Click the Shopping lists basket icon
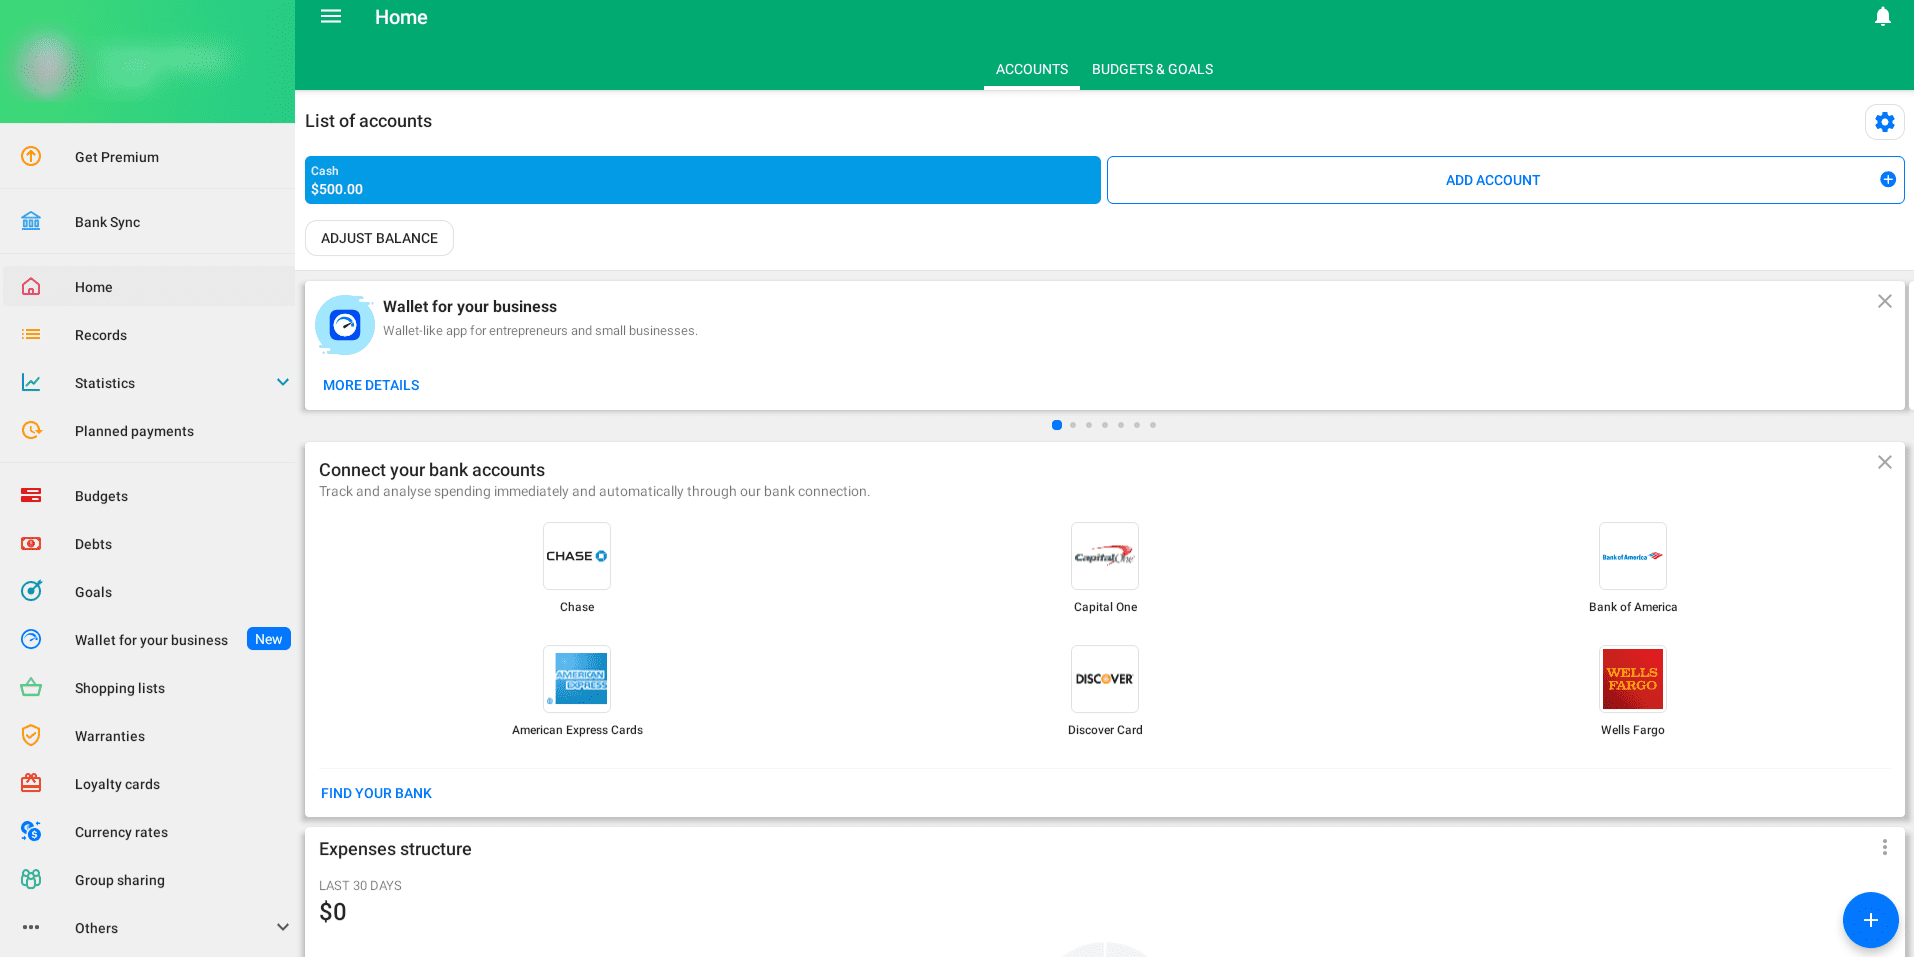Image resolution: width=1914 pixels, height=957 pixels. (31, 688)
